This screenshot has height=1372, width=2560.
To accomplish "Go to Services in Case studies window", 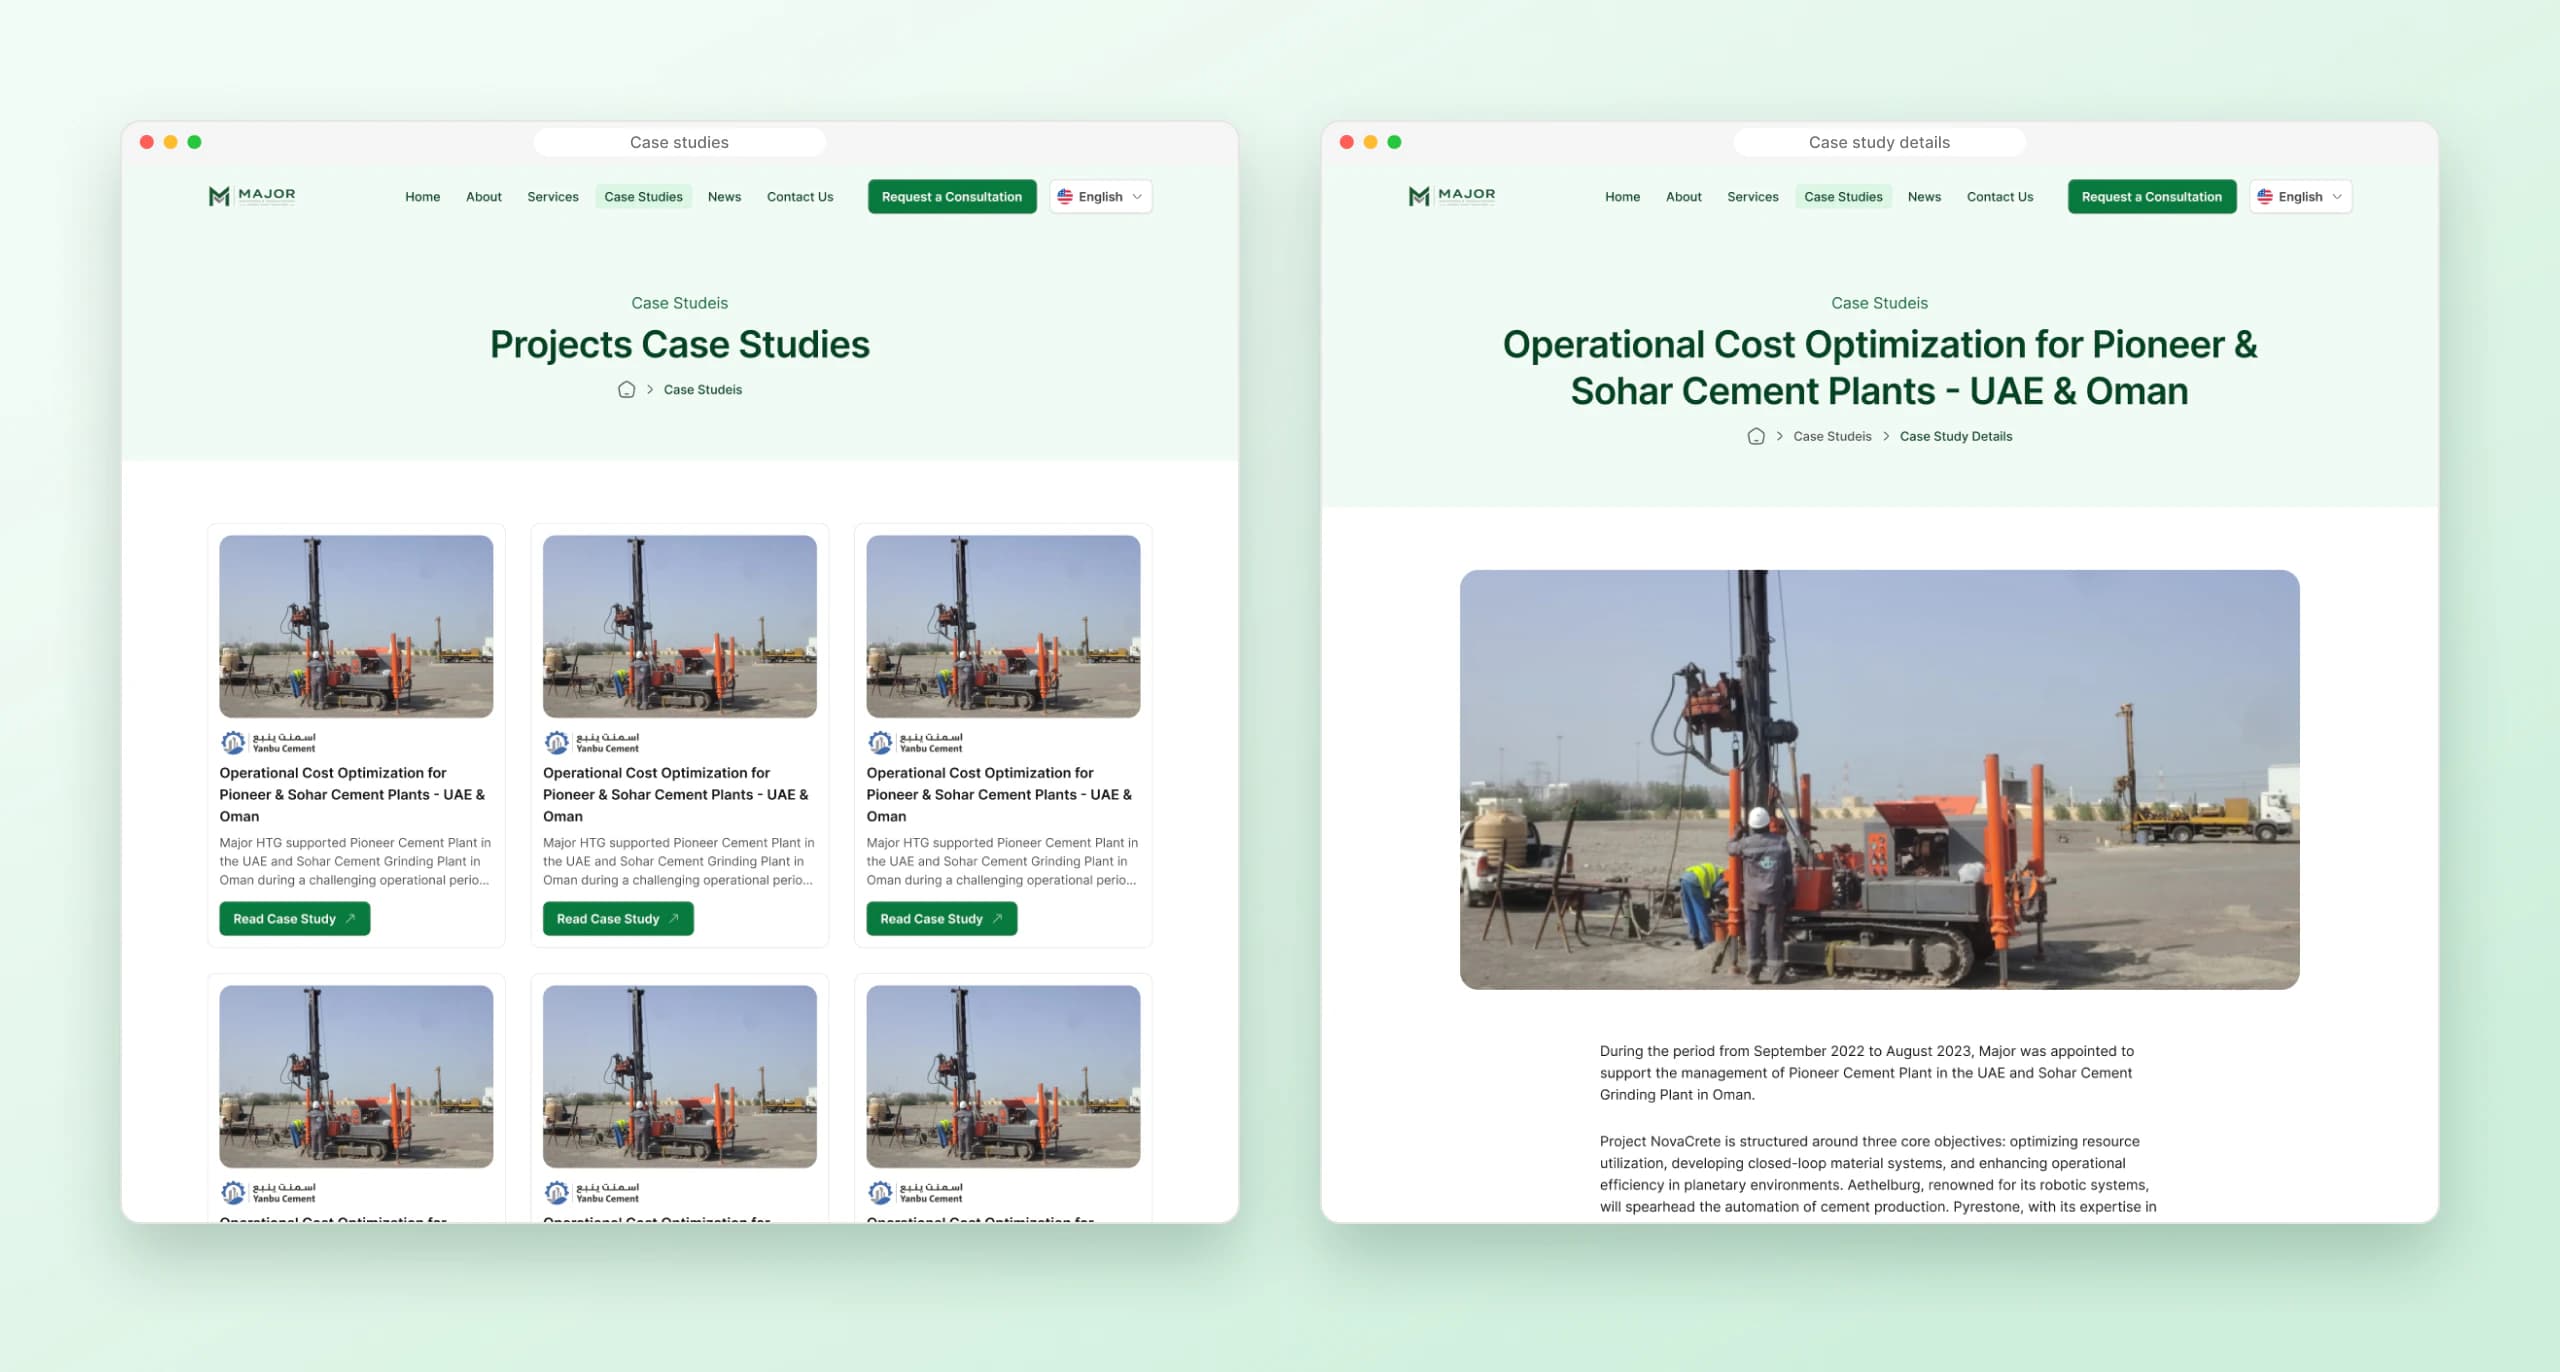I will pos(553,197).
